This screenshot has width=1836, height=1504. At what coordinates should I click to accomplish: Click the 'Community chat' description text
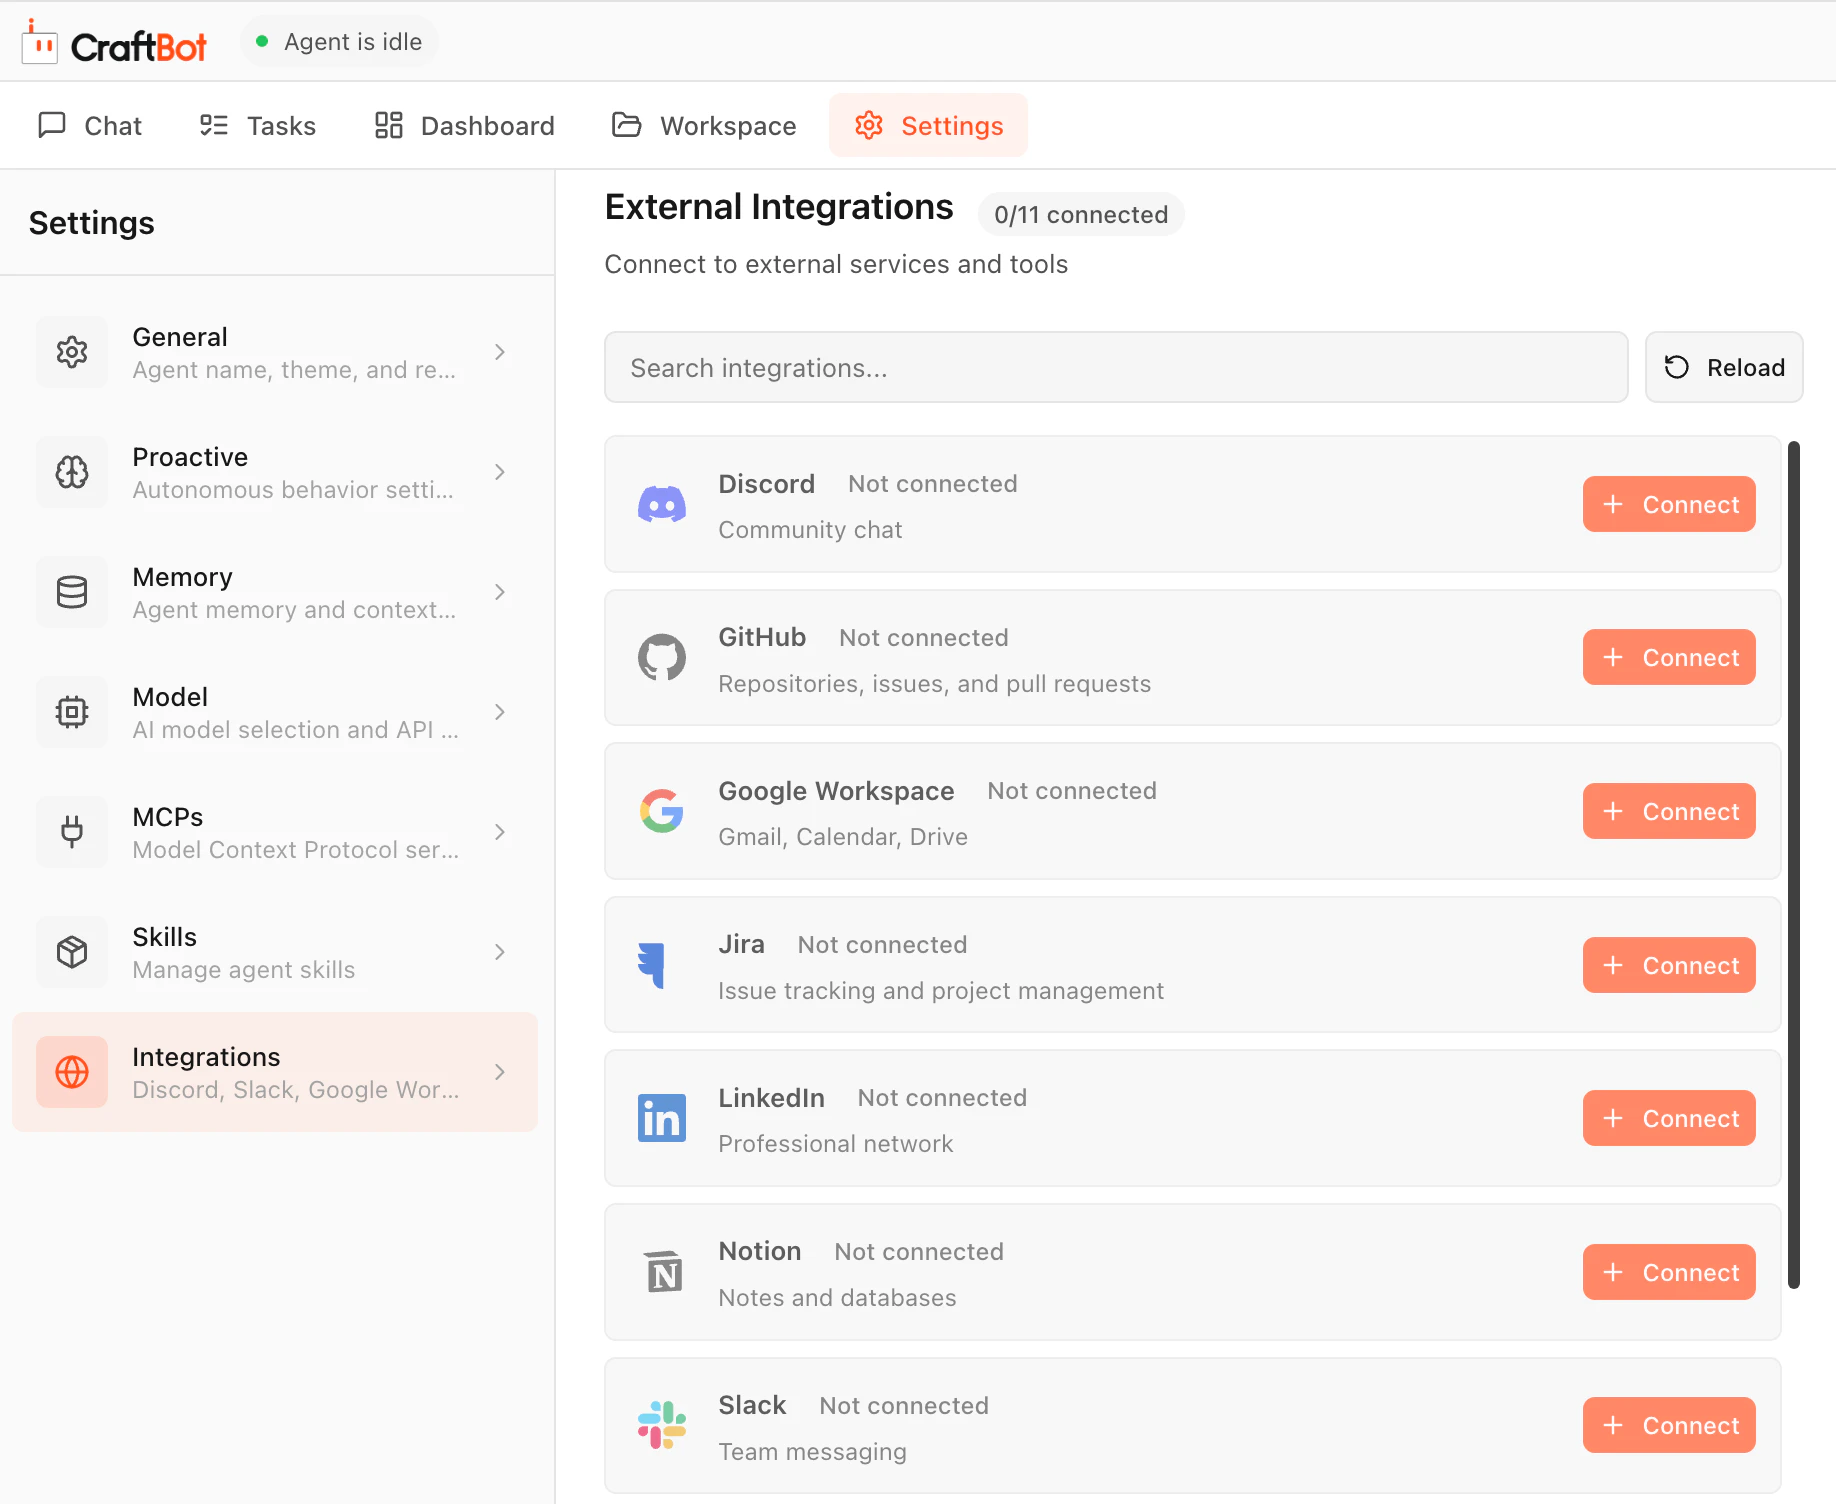[811, 530]
